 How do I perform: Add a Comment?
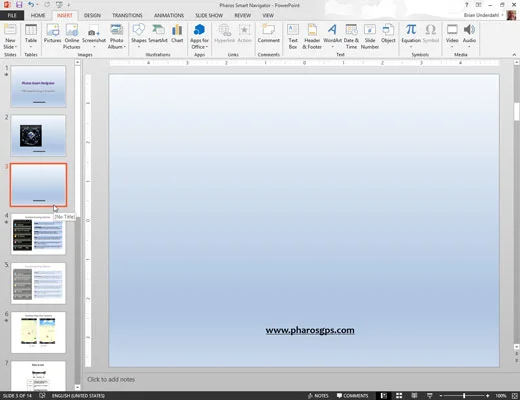[268, 34]
